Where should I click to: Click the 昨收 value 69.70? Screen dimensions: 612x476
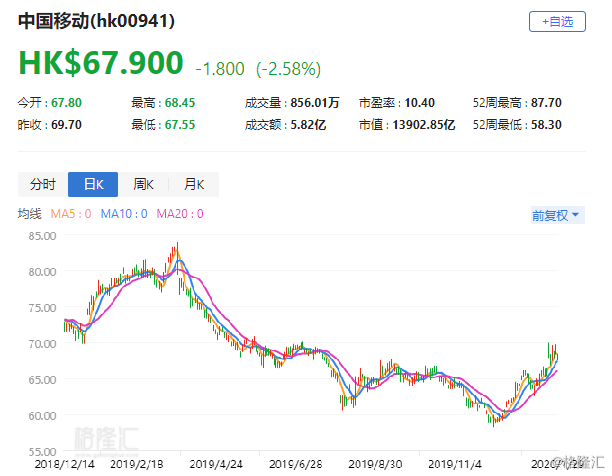coord(66,125)
